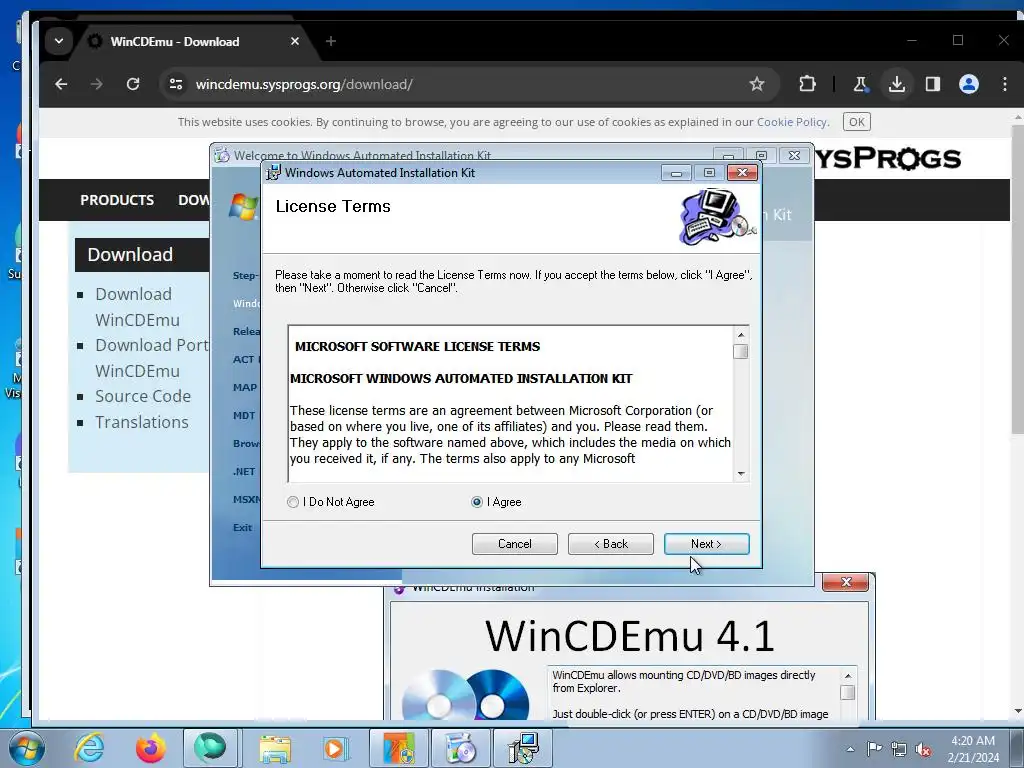Viewport: 1024px width, 768px height.
Task: Click the muted volume tray icon
Action: coord(923,749)
